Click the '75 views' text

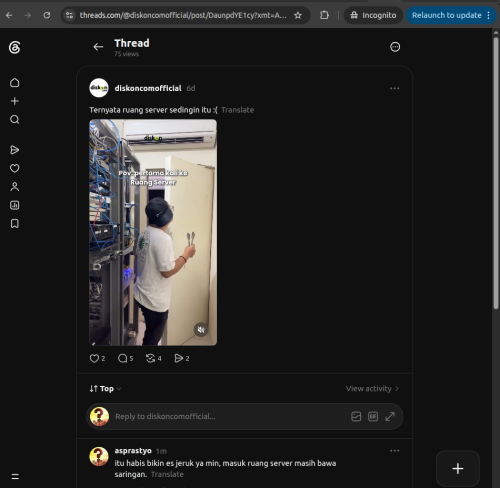point(127,54)
